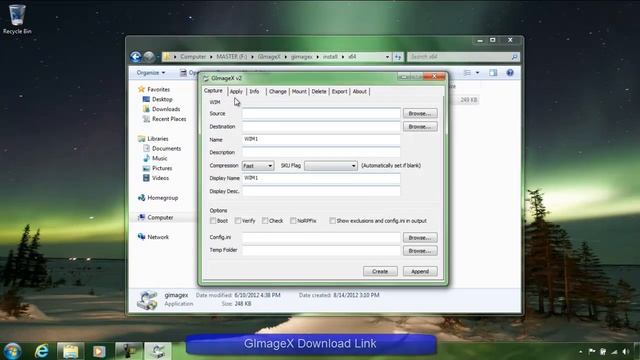
Task: Browse for the Config.ini file
Action: click(x=420, y=238)
